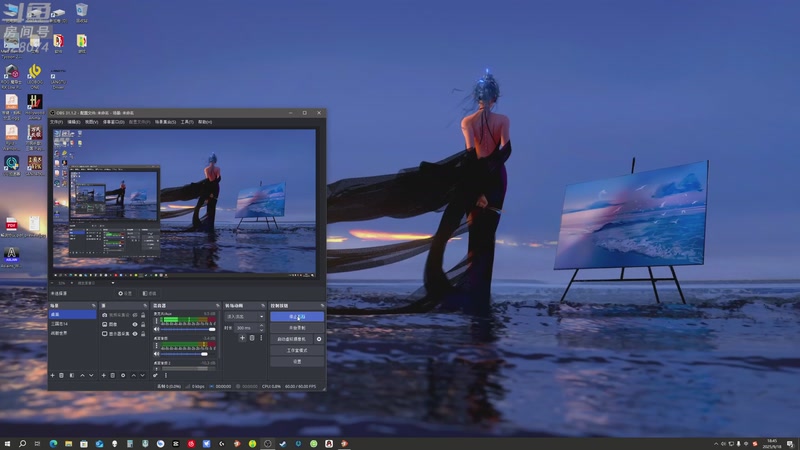
Task: Open virtual camera settings gear icon
Action: [x=319, y=339]
